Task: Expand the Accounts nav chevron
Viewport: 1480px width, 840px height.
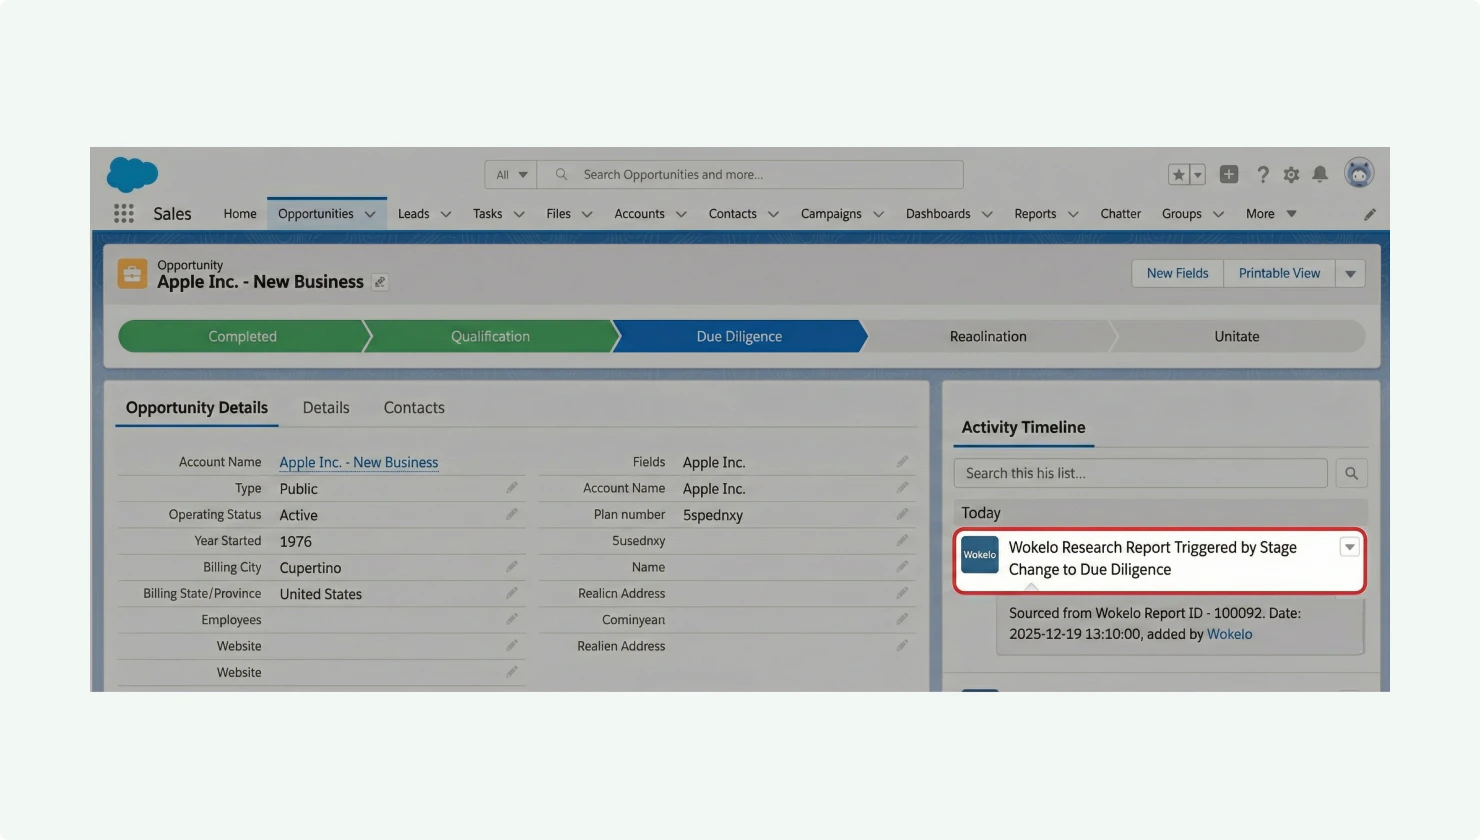Action: point(681,214)
